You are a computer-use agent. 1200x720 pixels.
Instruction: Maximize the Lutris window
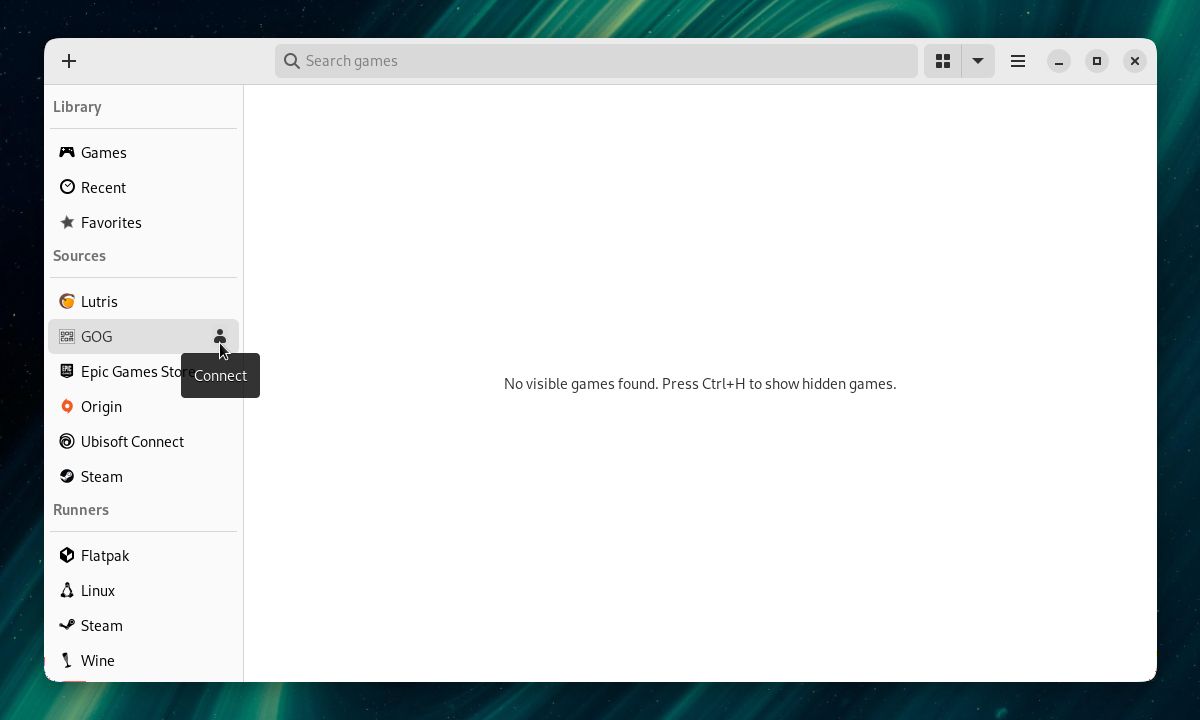pos(1097,61)
